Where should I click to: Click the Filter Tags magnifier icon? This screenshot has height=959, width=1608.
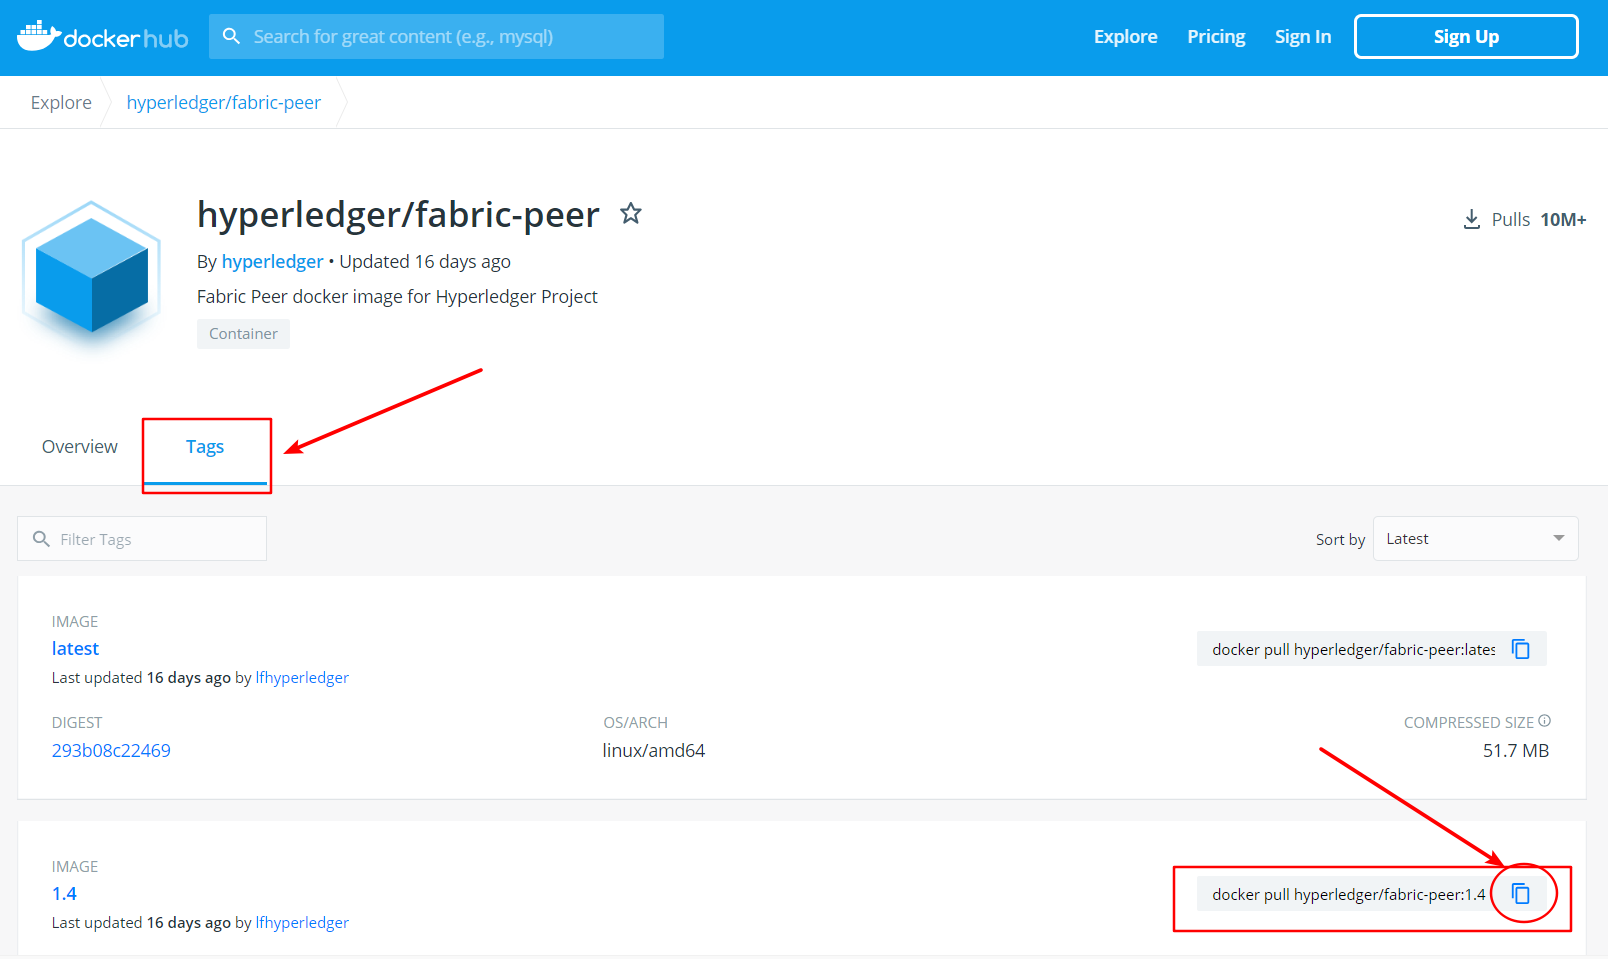[x=41, y=539]
